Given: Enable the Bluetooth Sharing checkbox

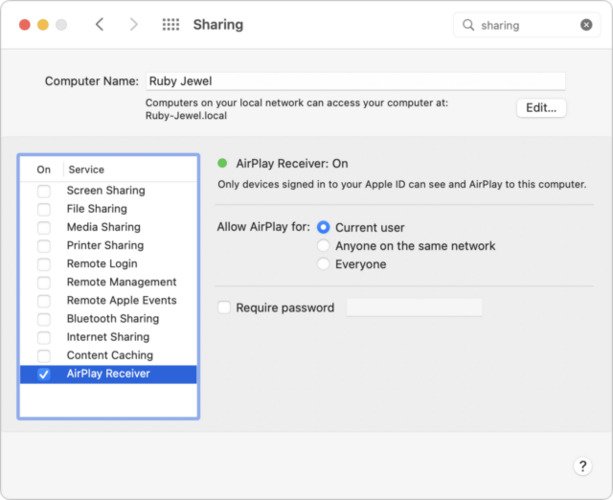Looking at the screenshot, I should pyautogui.click(x=44, y=319).
